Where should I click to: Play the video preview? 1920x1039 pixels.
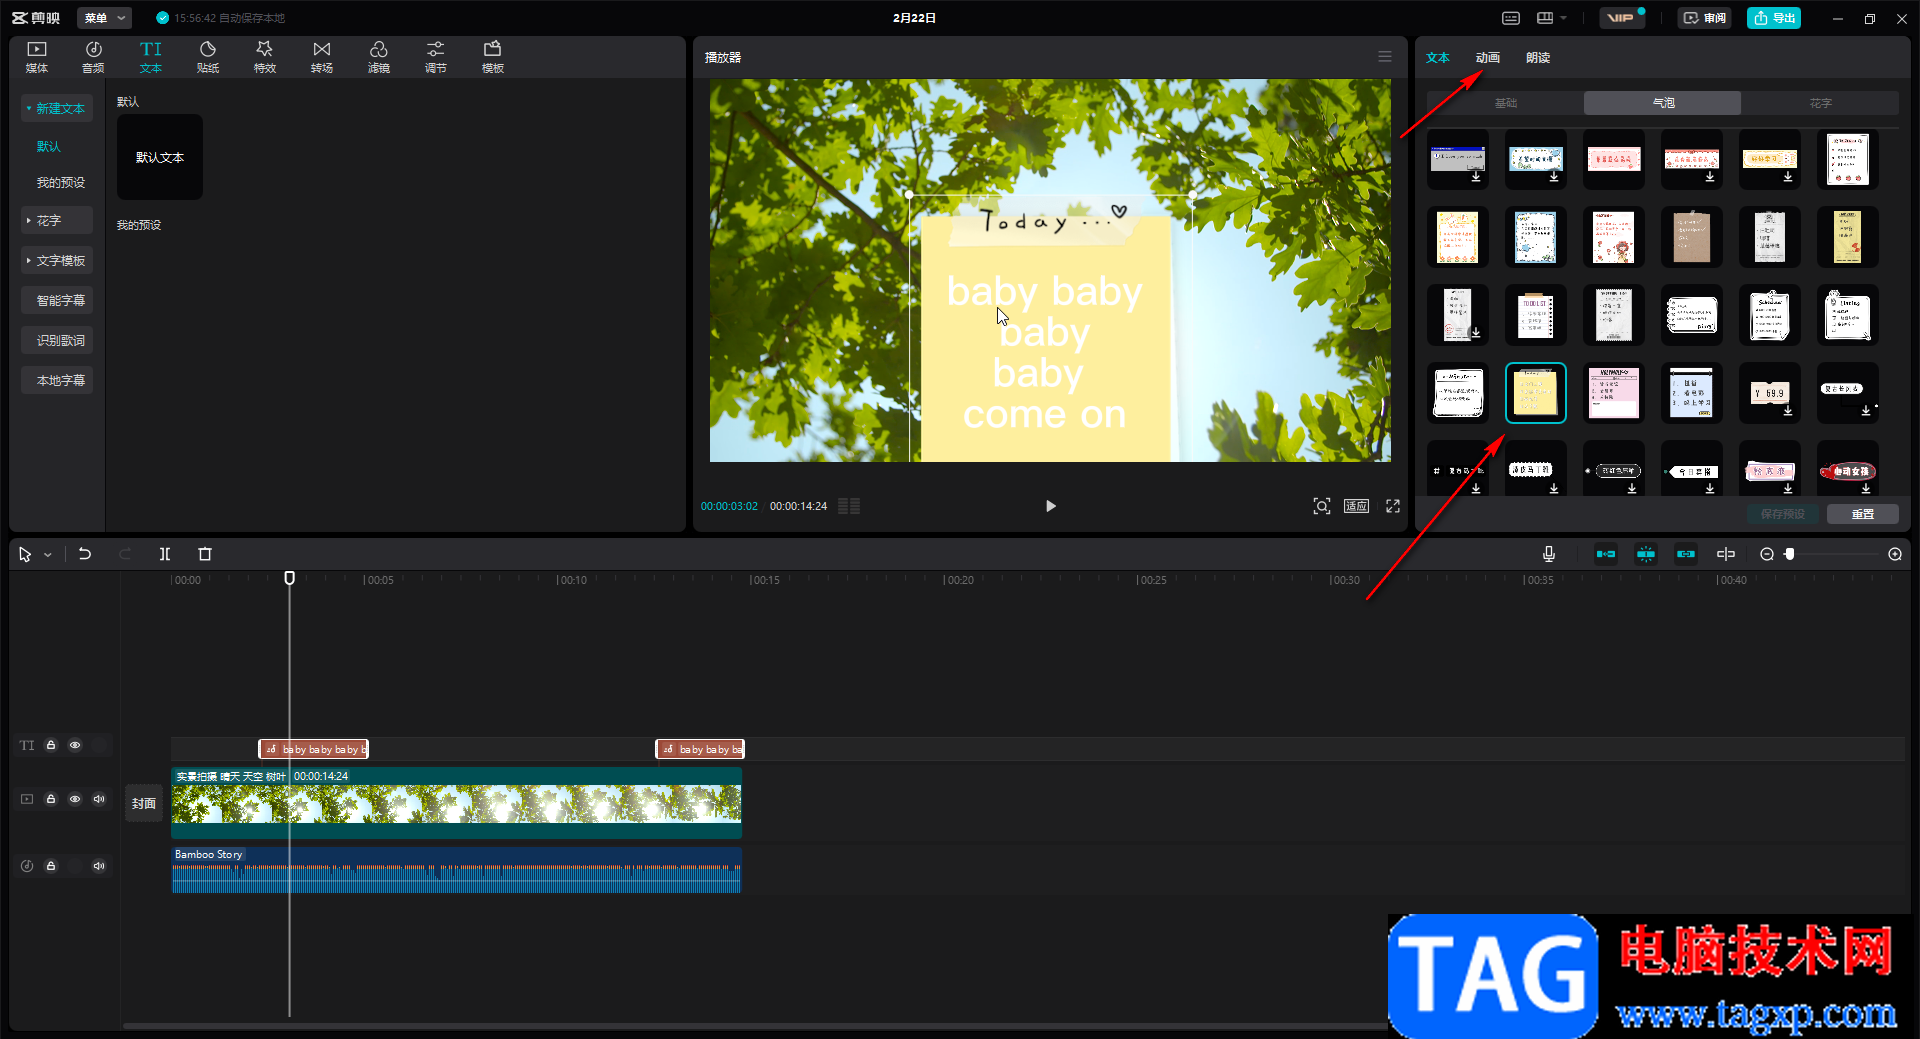tap(1050, 506)
